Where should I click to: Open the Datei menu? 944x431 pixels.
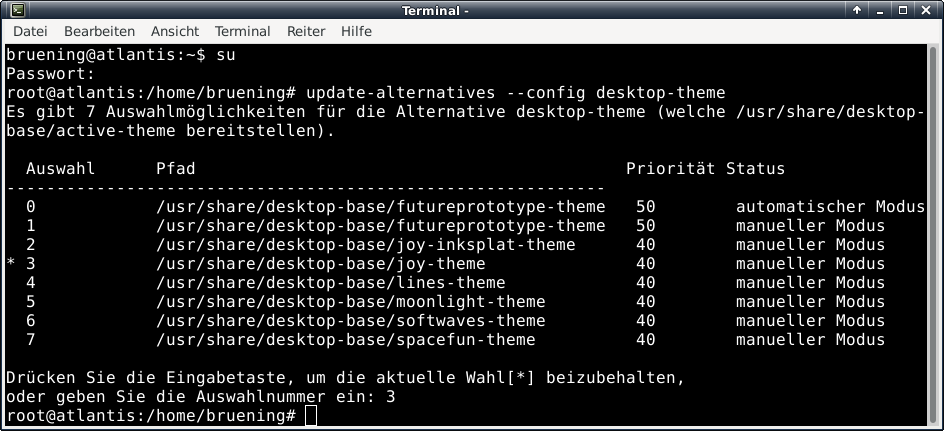[29, 31]
